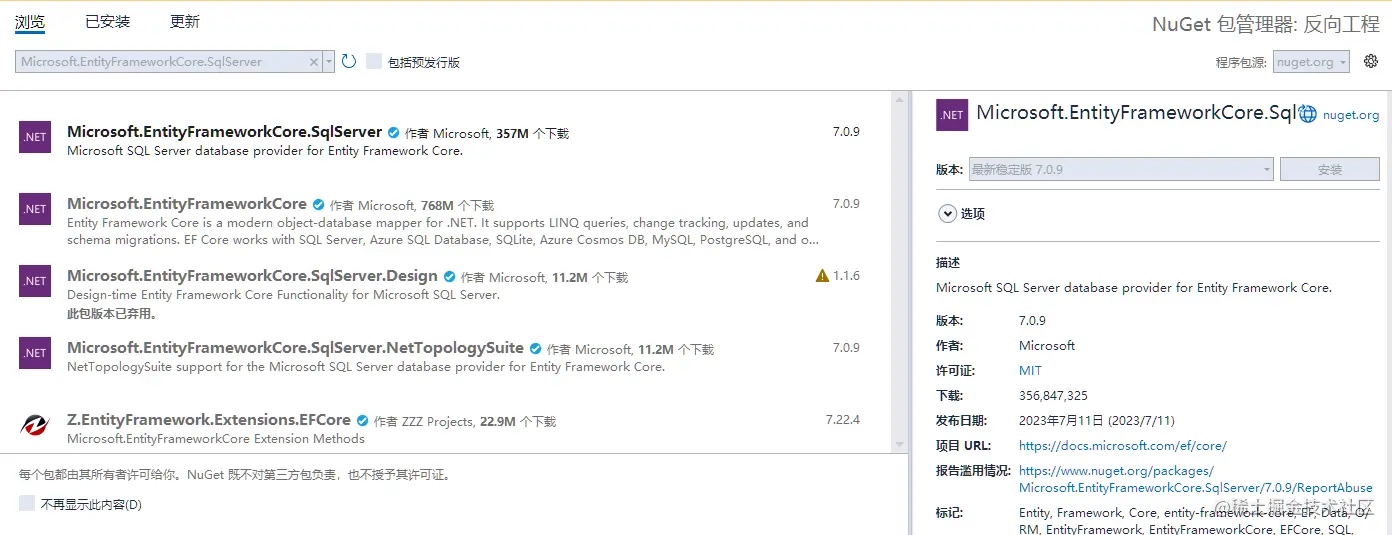
Task: Click the author value Microsoft in details
Action: [1047, 345]
